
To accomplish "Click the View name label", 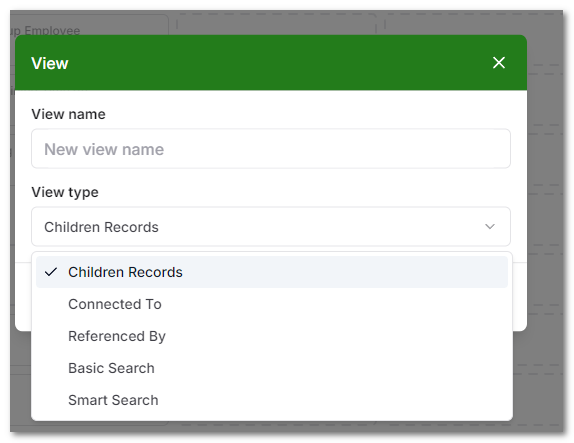I will point(68,114).
